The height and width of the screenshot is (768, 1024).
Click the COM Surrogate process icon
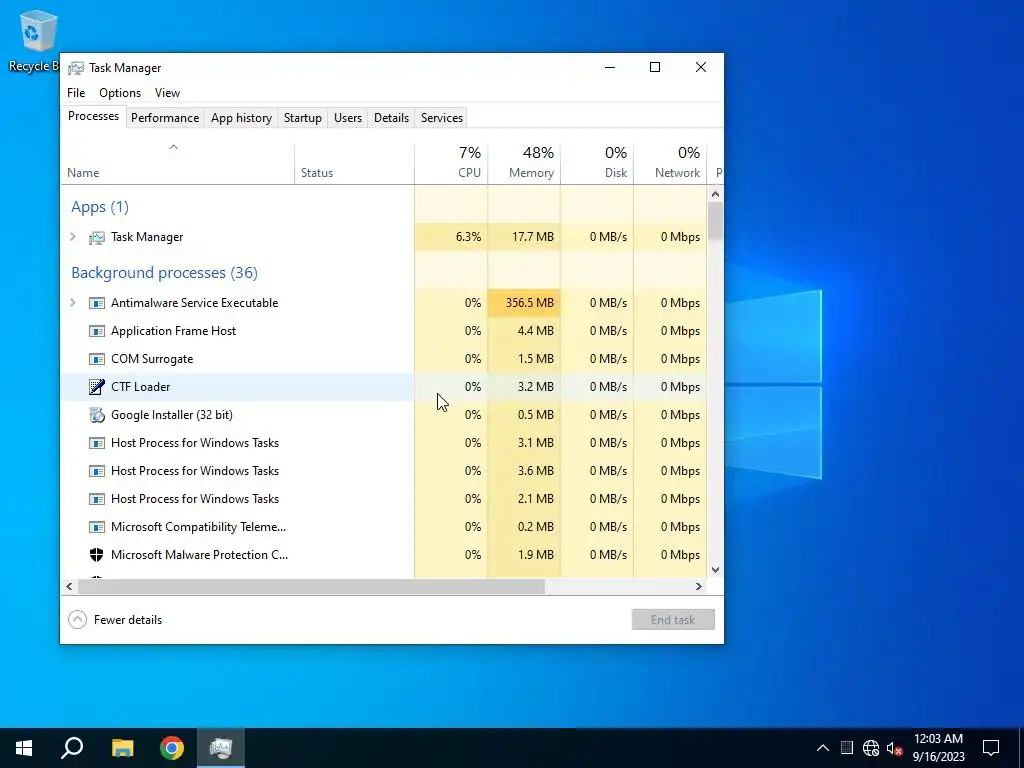click(97, 359)
